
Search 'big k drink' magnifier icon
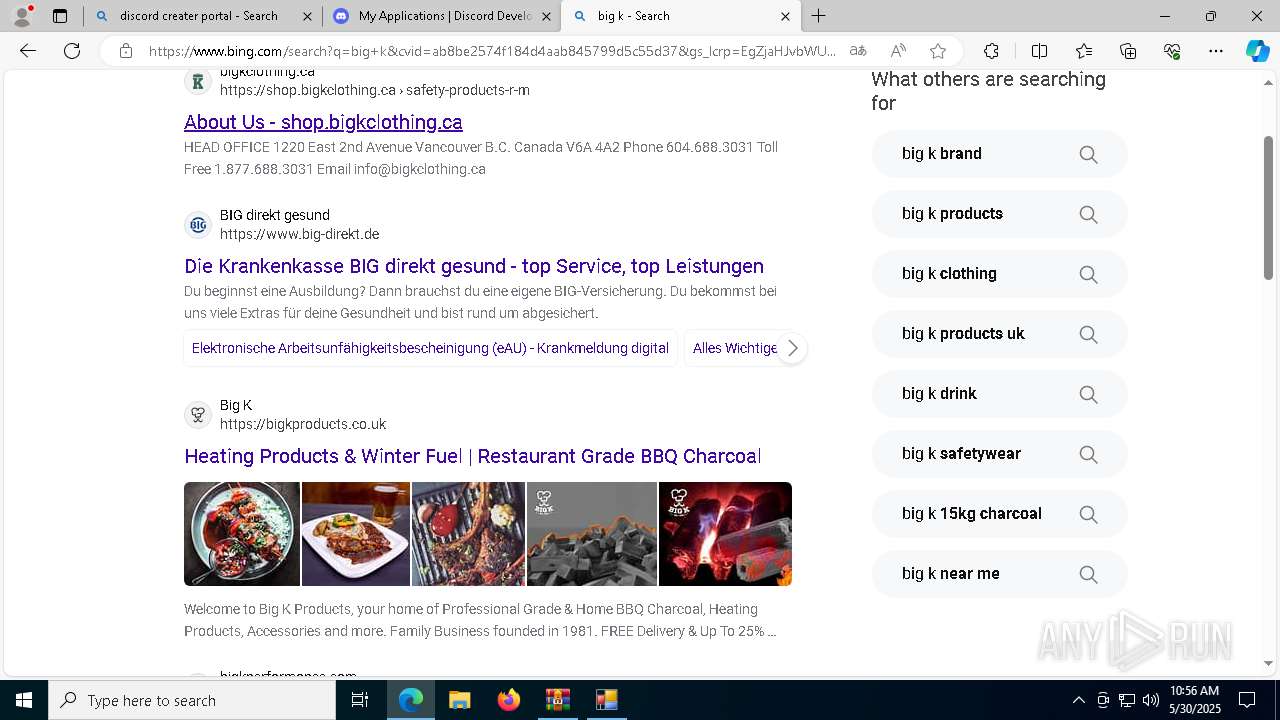click(x=1088, y=394)
